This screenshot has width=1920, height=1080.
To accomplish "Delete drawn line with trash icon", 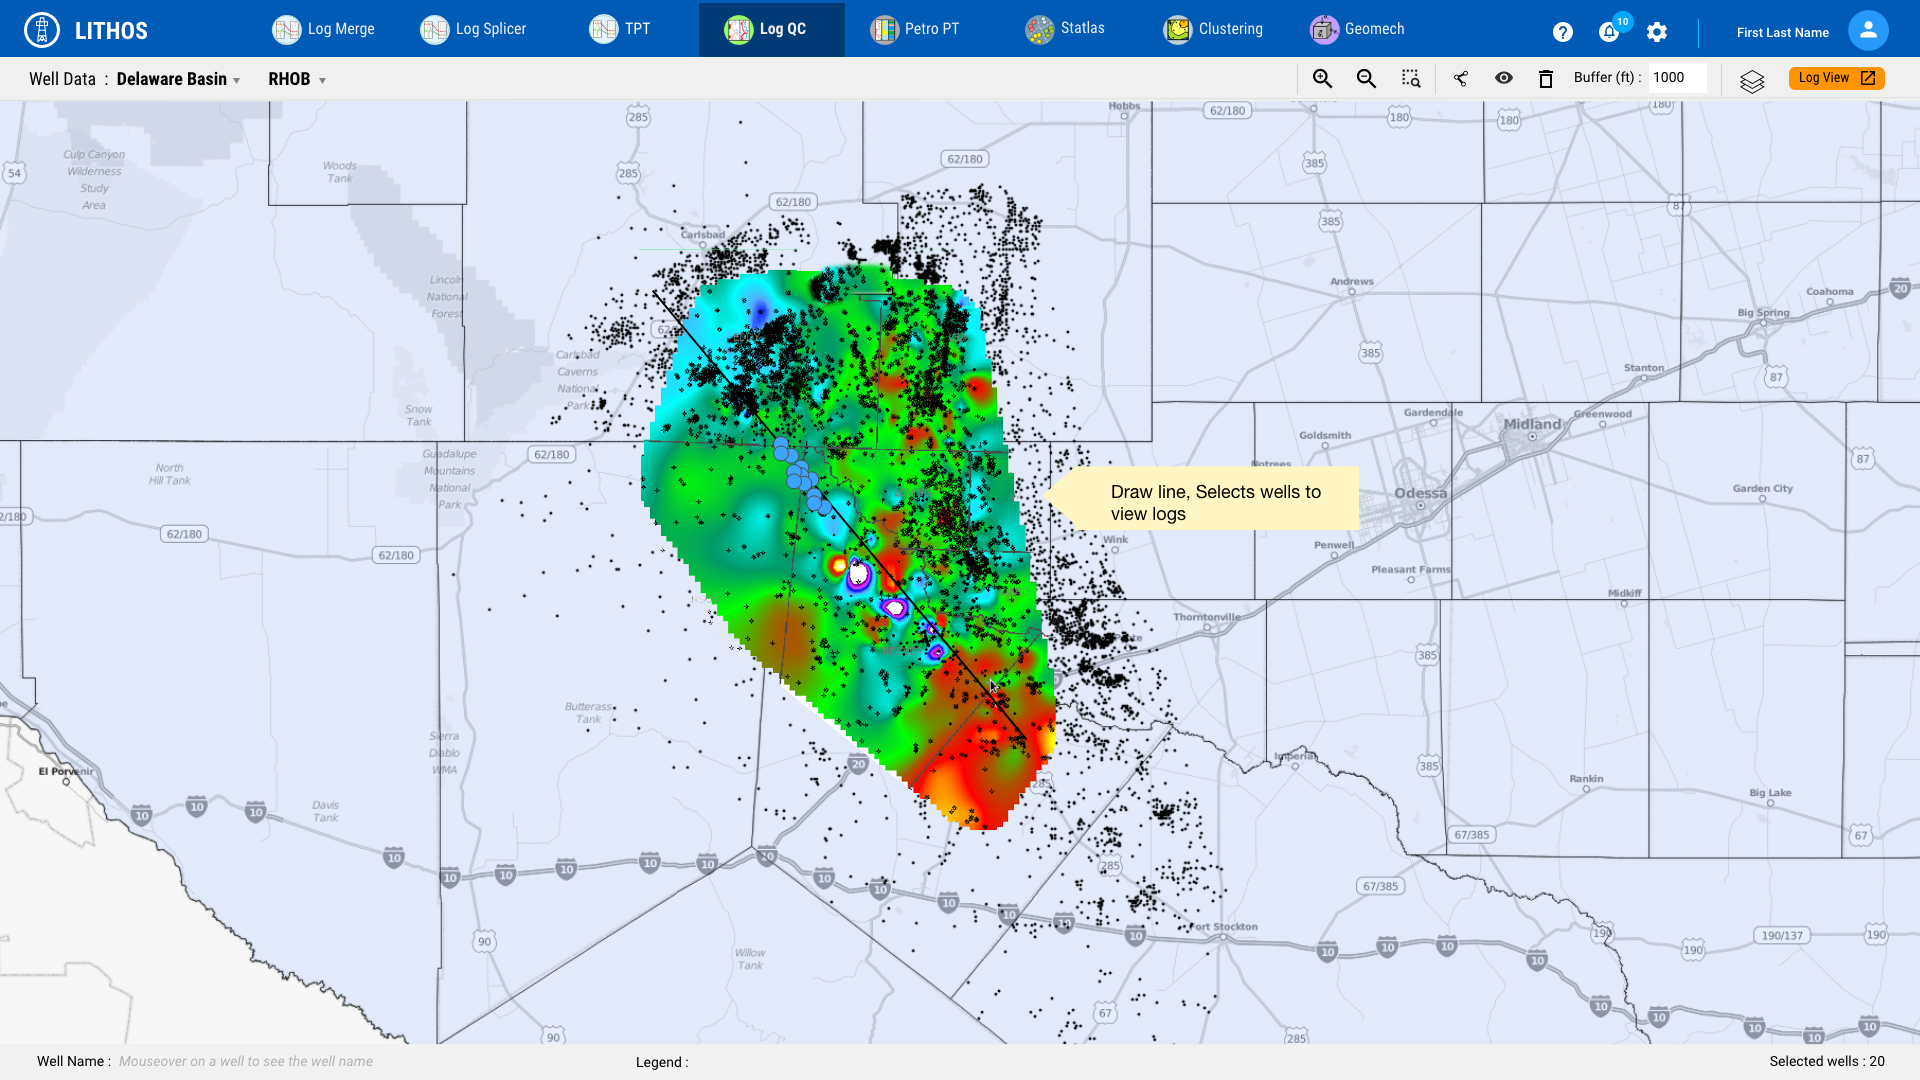I will (1545, 79).
